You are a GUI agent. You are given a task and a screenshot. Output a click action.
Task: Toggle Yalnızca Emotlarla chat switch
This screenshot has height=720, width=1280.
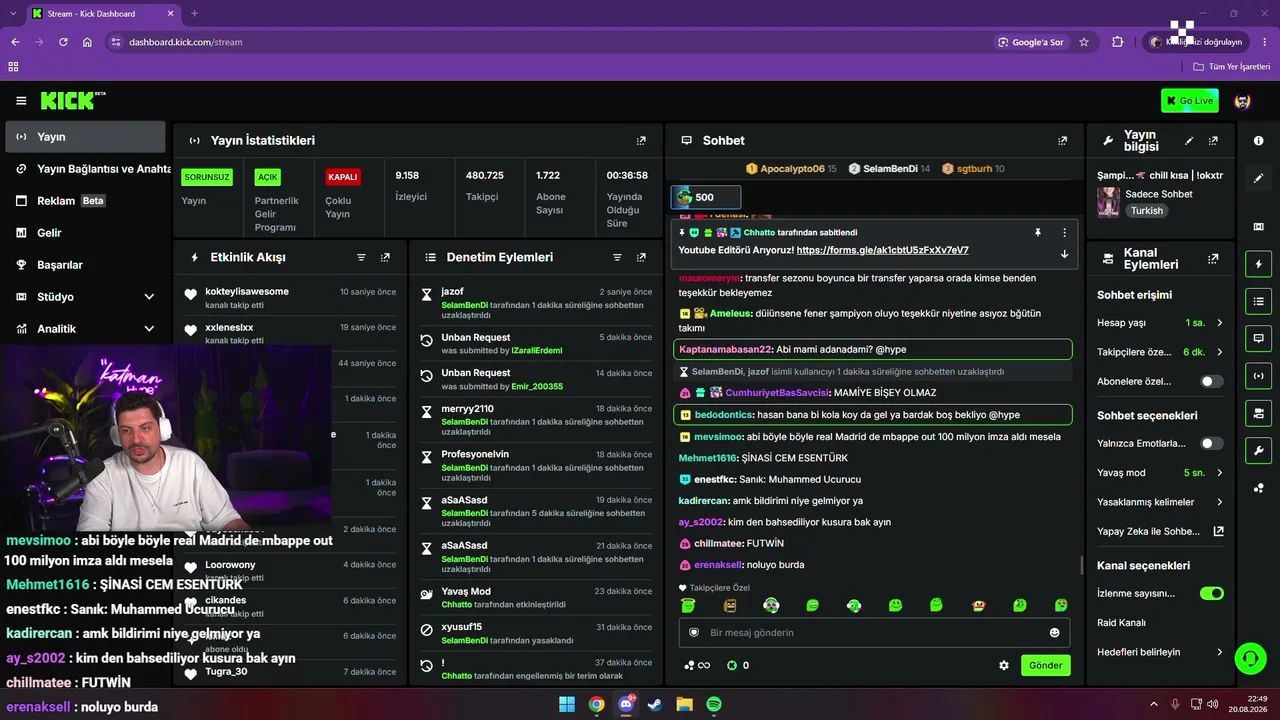click(x=1211, y=443)
